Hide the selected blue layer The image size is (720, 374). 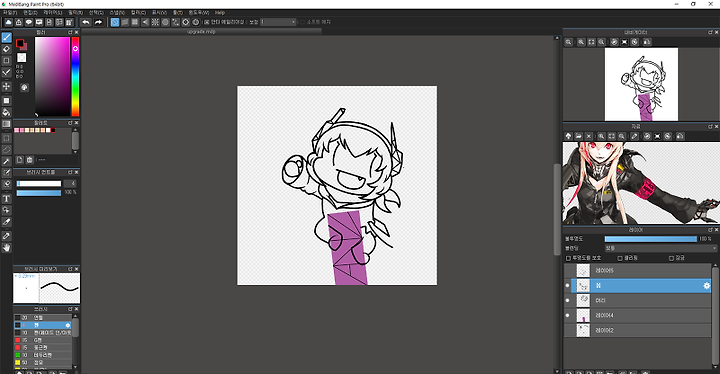[x=568, y=286]
